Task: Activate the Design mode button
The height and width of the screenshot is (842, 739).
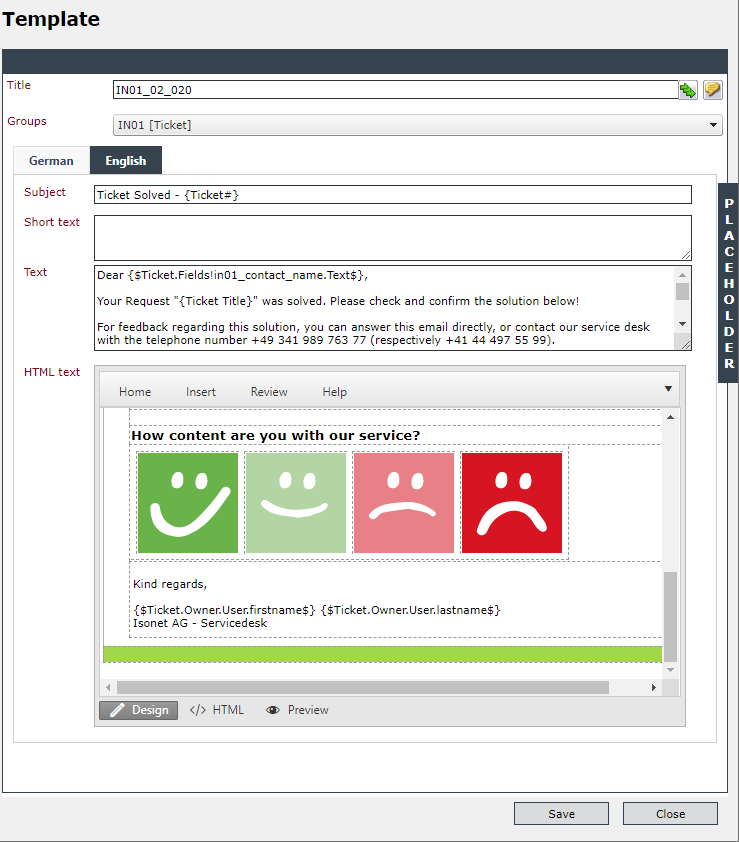Action: pos(139,710)
